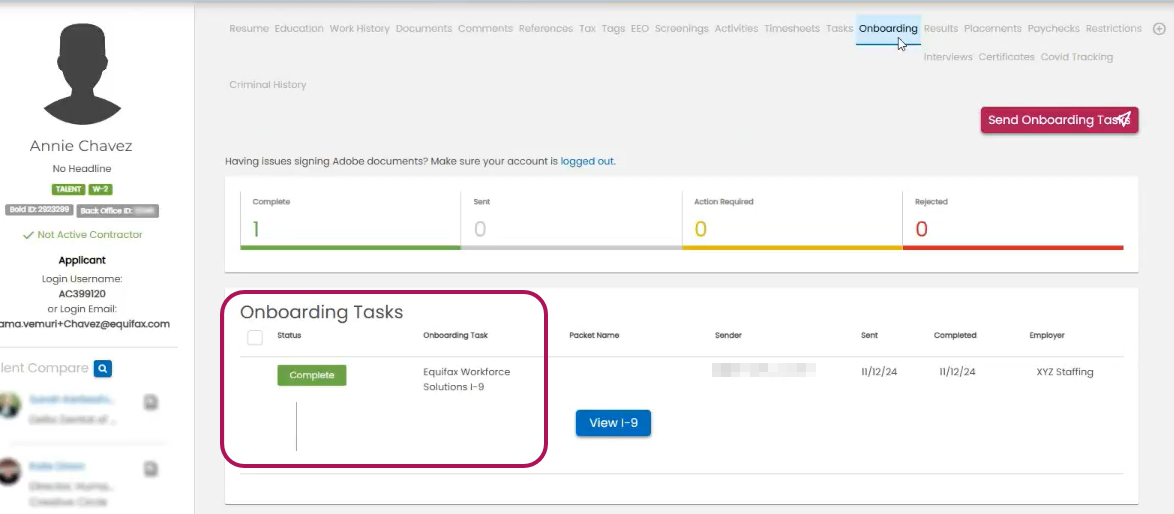The height and width of the screenshot is (514, 1174).
Task: Go to the Documents tab
Action: click(x=424, y=28)
